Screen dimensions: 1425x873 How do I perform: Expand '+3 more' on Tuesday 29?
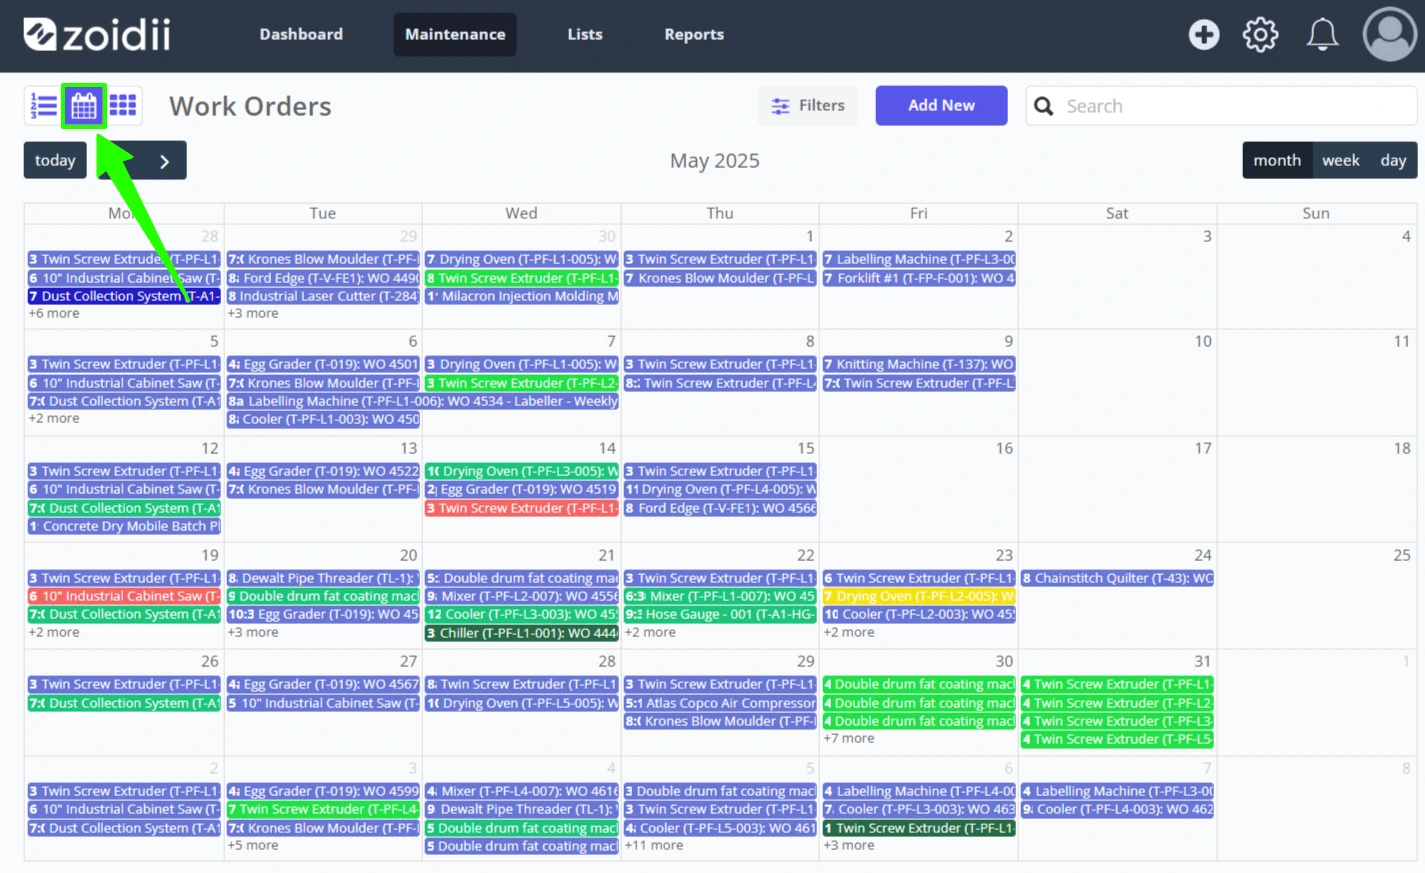253,314
